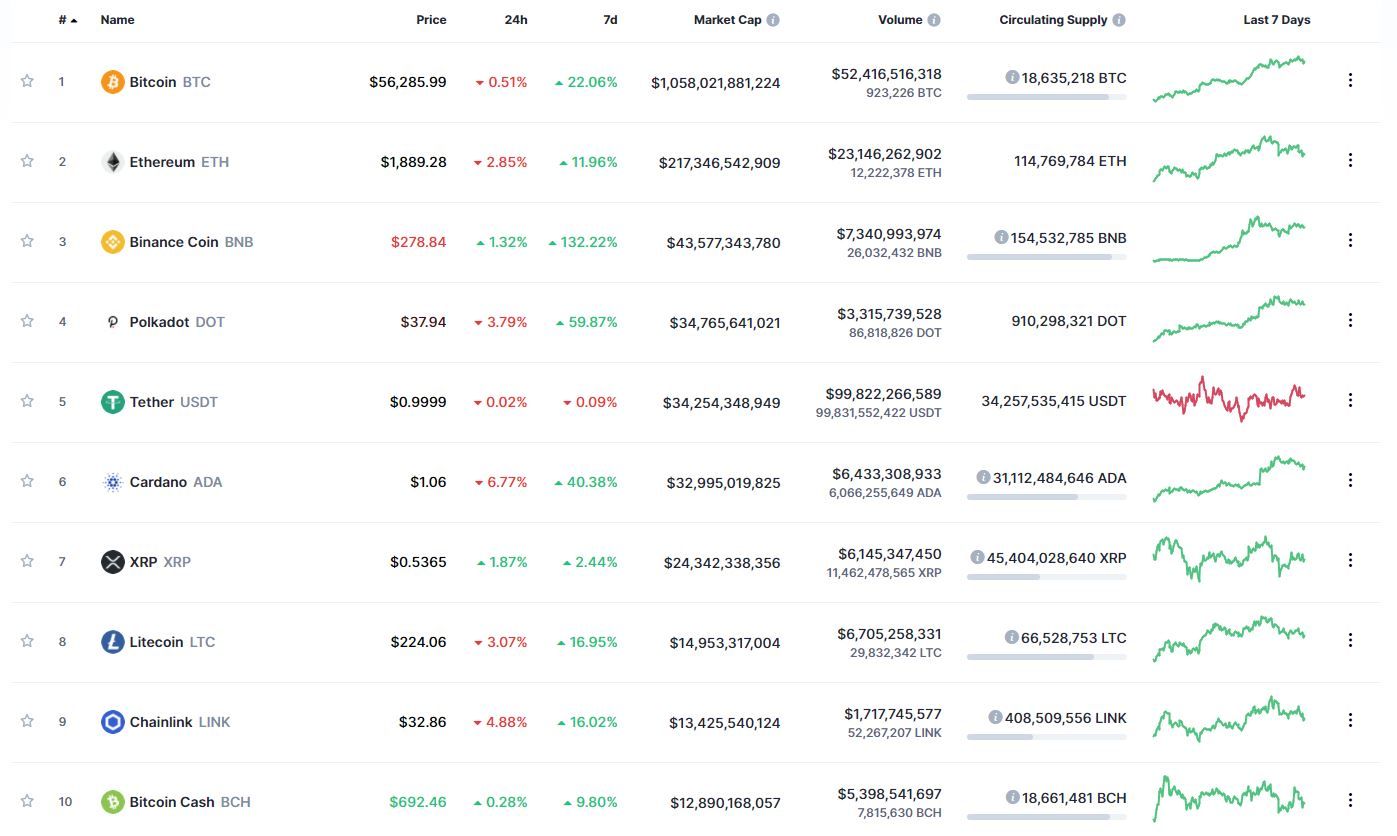Click Binance Coin's supply progress bar

click(1046, 257)
